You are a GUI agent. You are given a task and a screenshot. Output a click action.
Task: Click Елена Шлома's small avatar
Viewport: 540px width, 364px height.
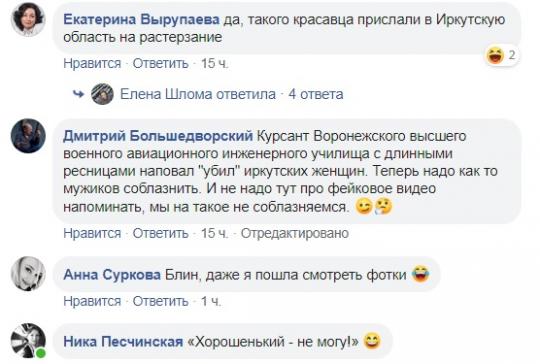(x=102, y=94)
